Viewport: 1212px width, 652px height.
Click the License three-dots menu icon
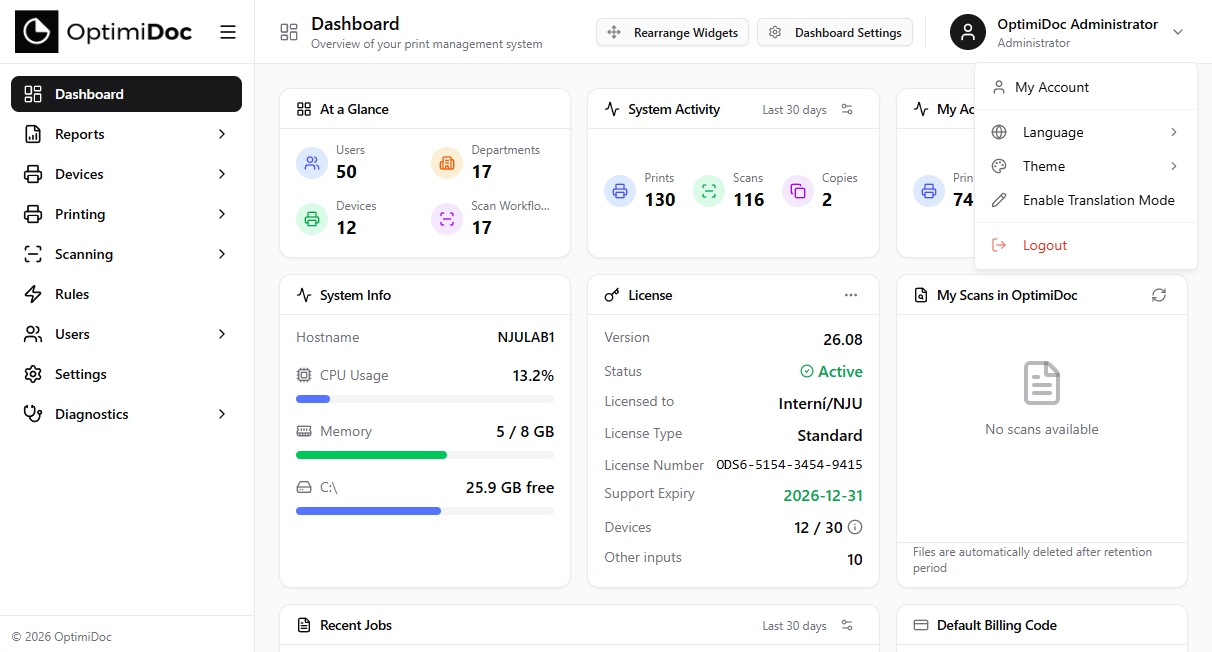pyautogui.click(x=851, y=295)
